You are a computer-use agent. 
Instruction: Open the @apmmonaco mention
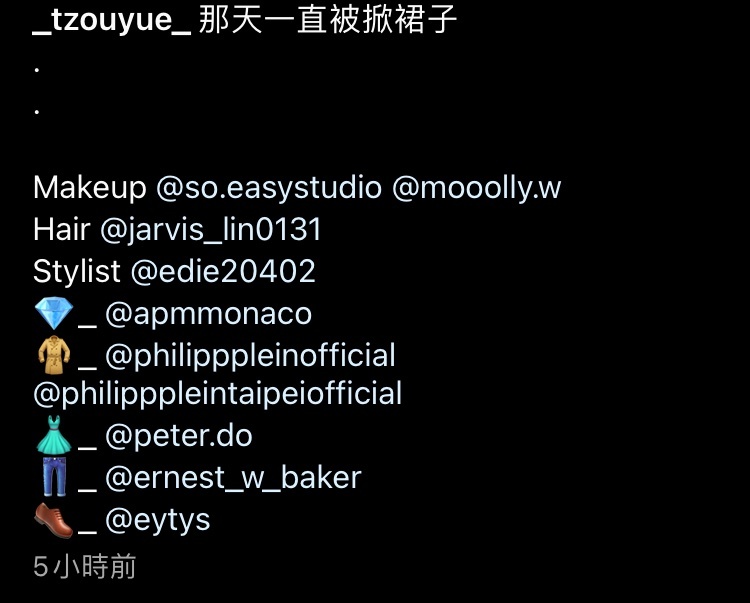[208, 314]
